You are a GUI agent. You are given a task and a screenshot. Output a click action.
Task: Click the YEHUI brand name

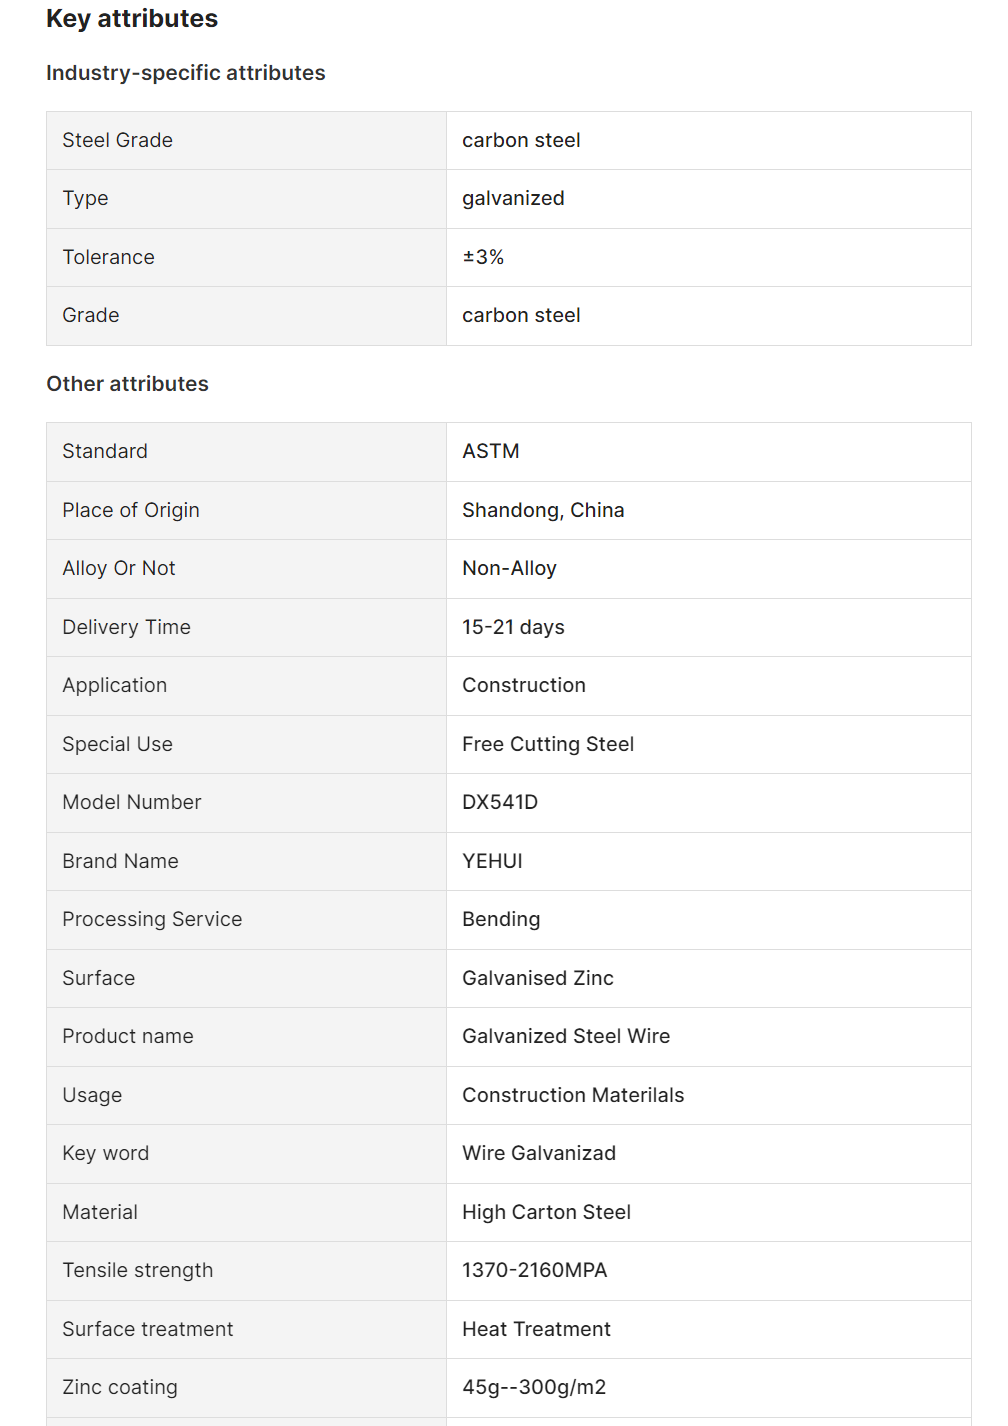click(492, 861)
